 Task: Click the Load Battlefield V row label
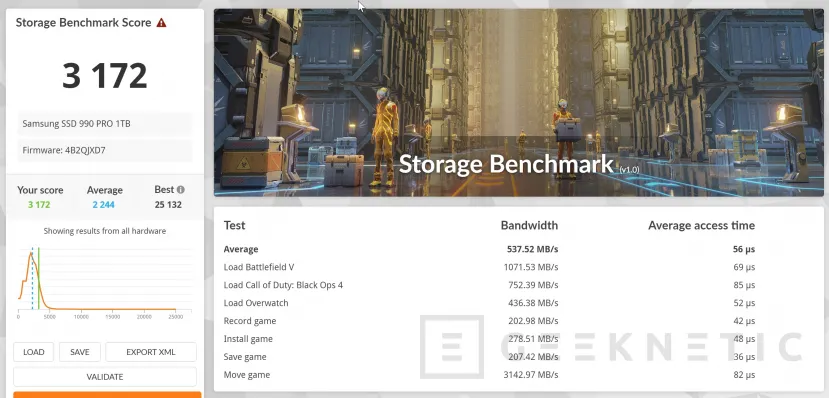pyautogui.click(x=259, y=267)
